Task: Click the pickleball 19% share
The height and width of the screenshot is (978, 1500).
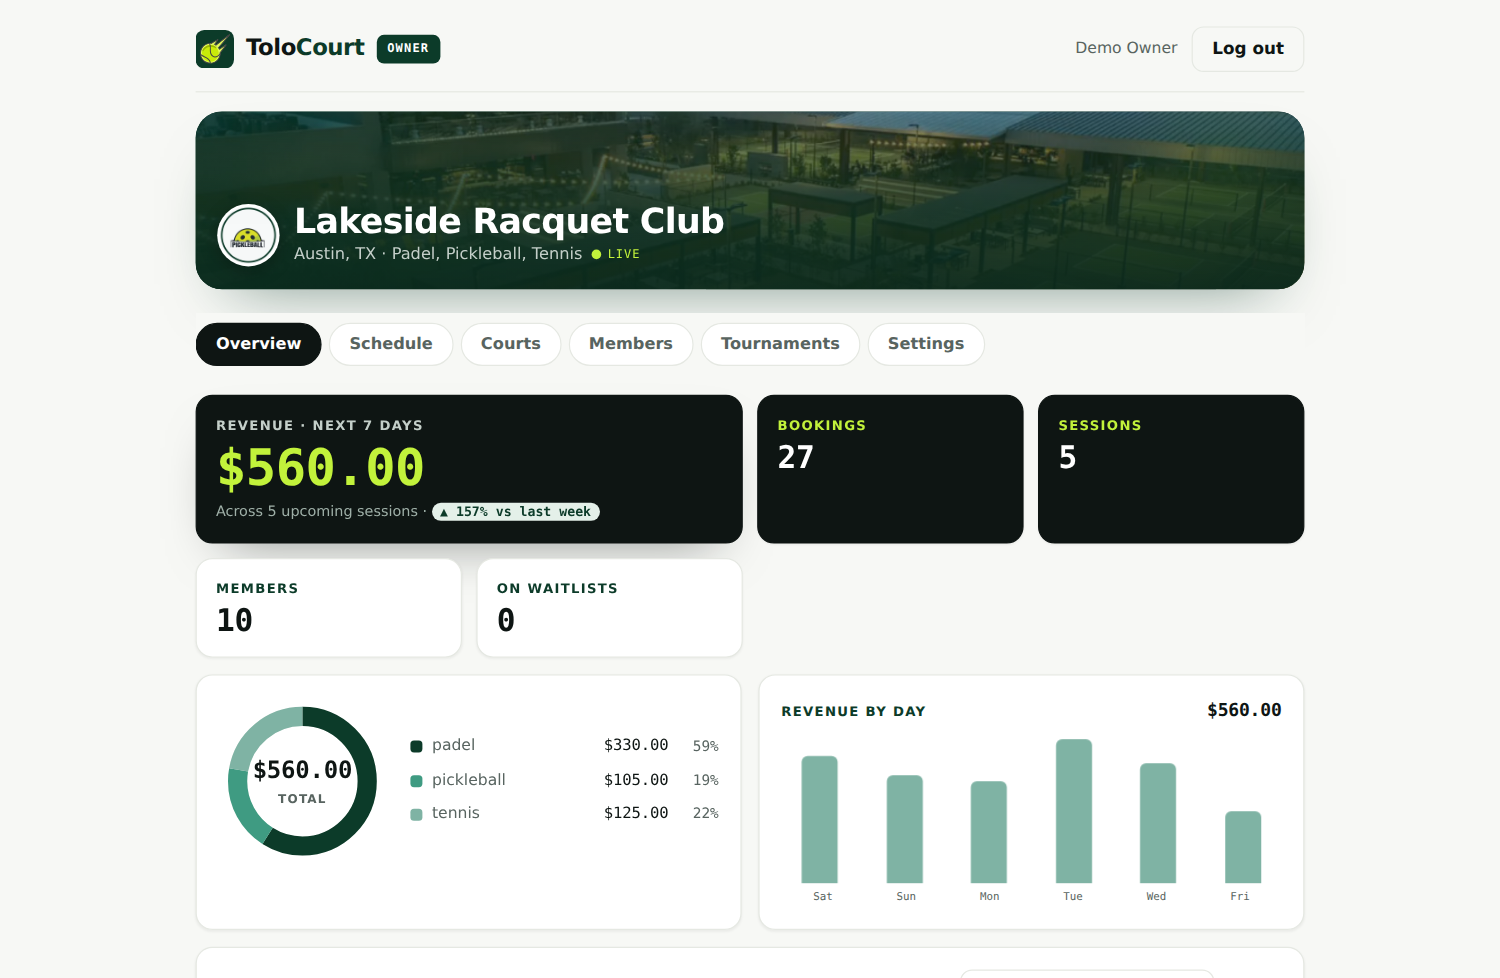Action: (706, 780)
